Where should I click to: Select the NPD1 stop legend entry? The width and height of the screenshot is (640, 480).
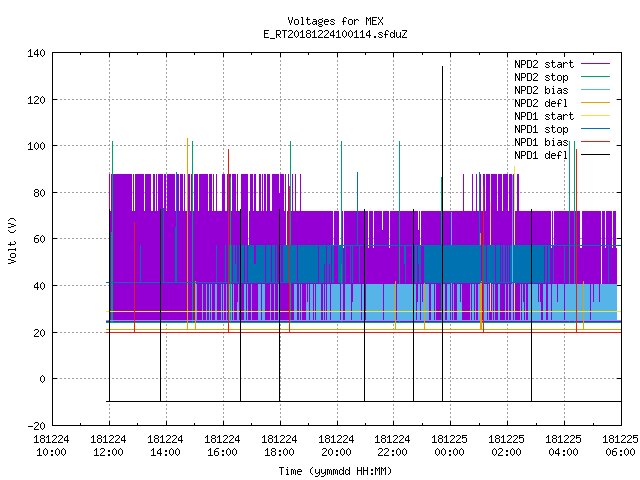541,129
